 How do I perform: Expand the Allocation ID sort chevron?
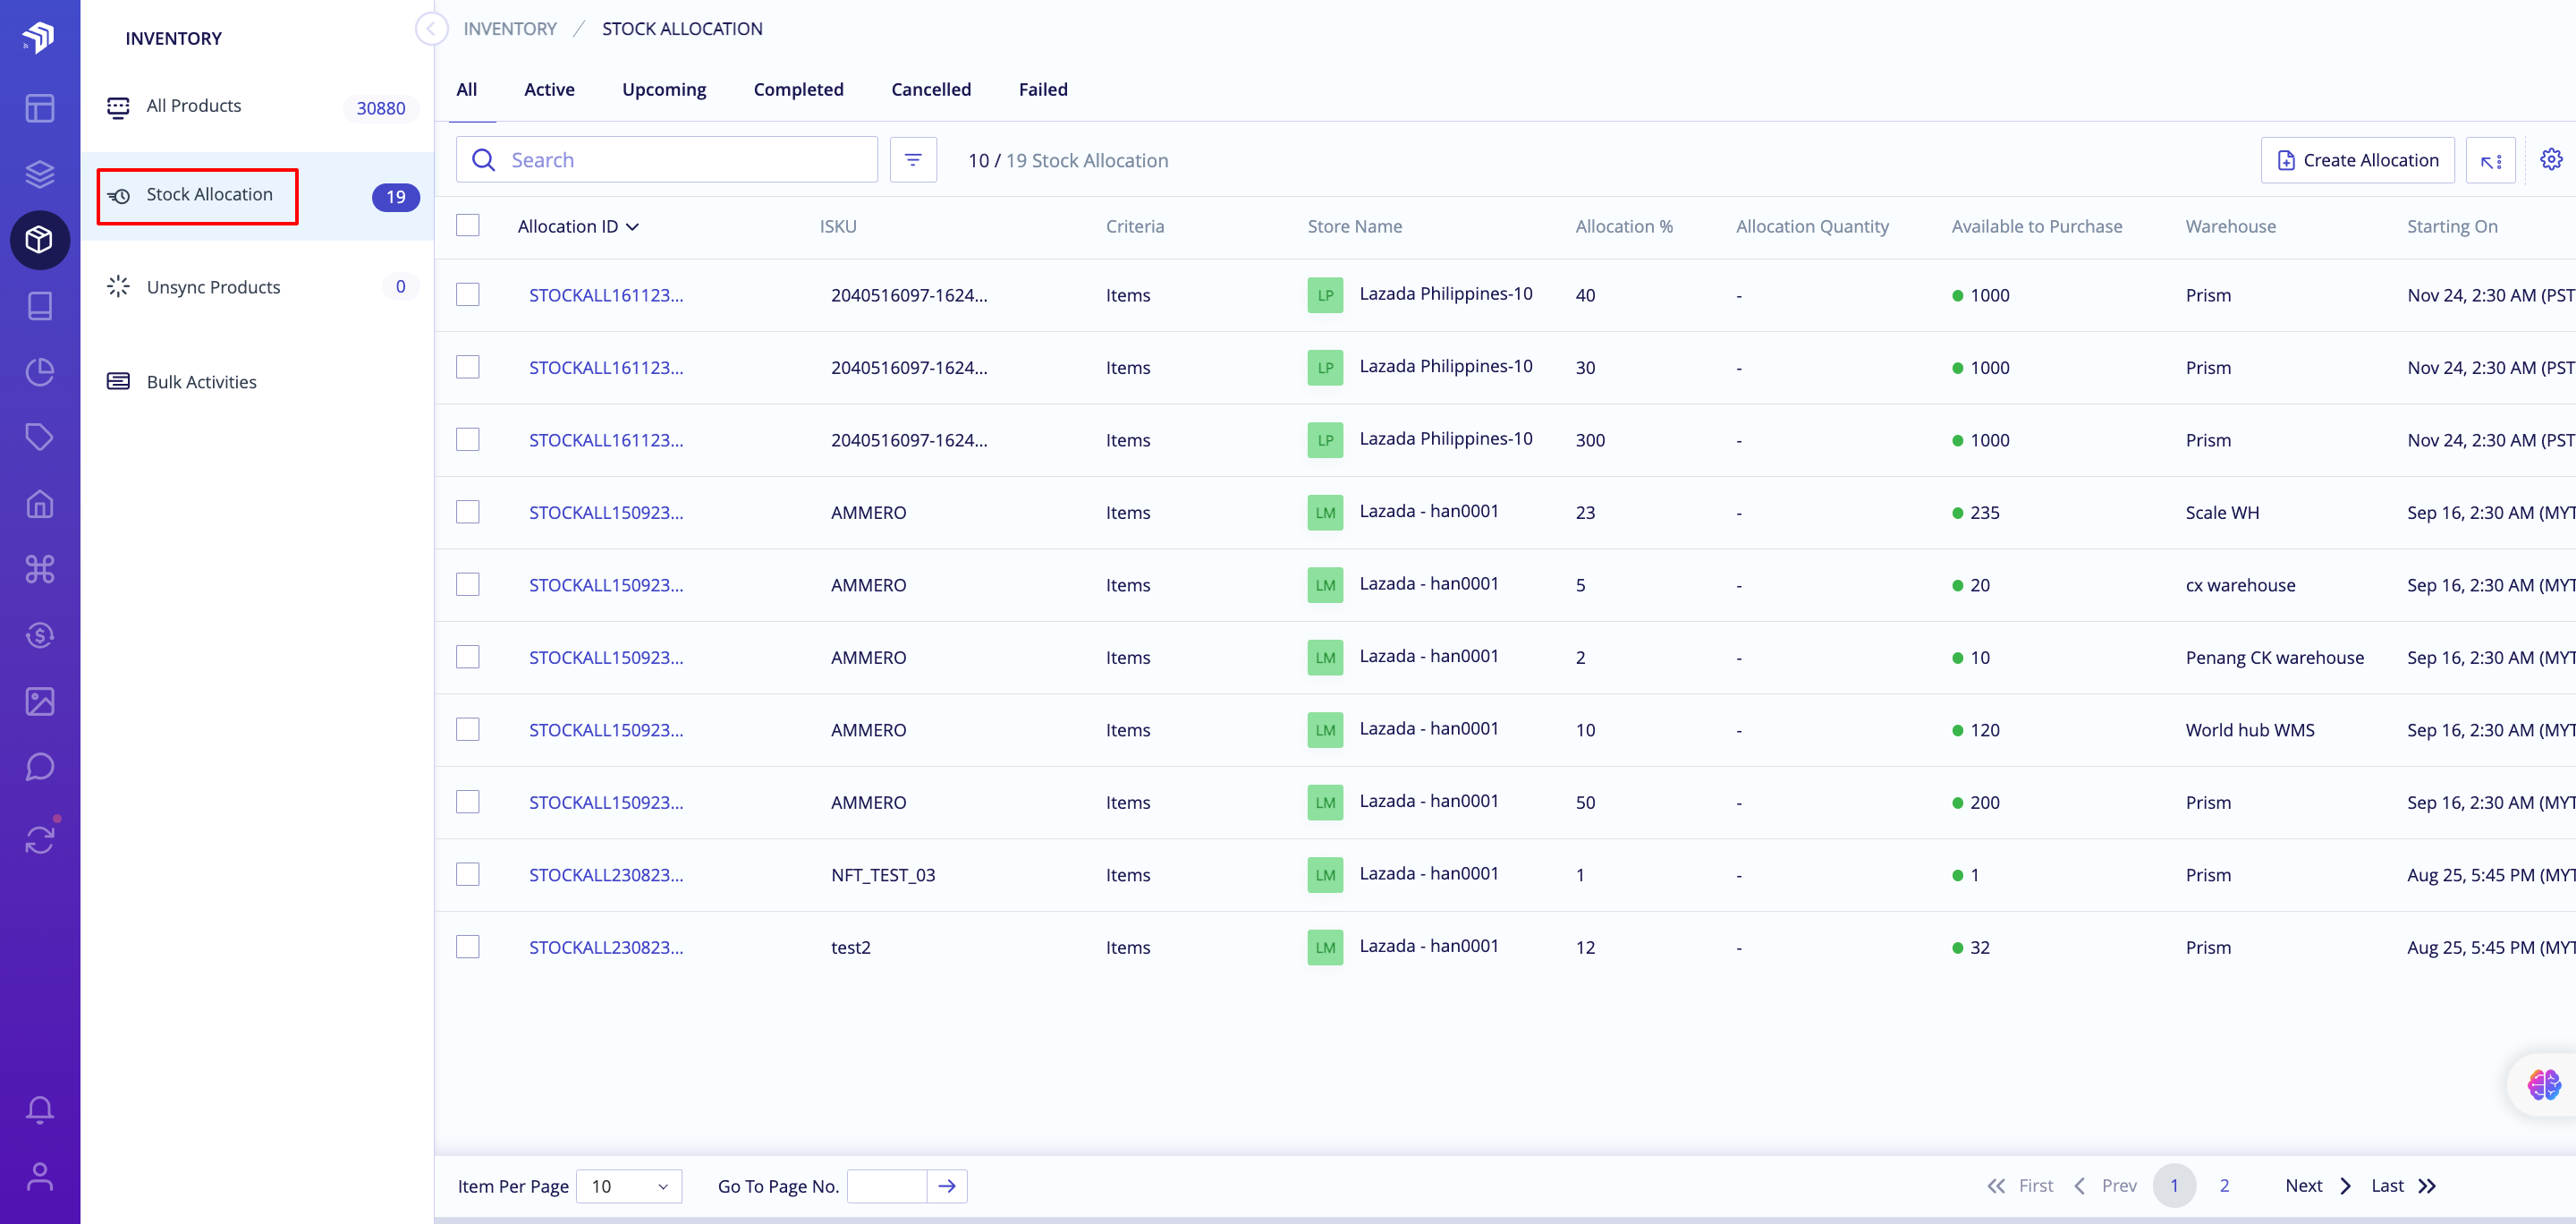click(633, 227)
